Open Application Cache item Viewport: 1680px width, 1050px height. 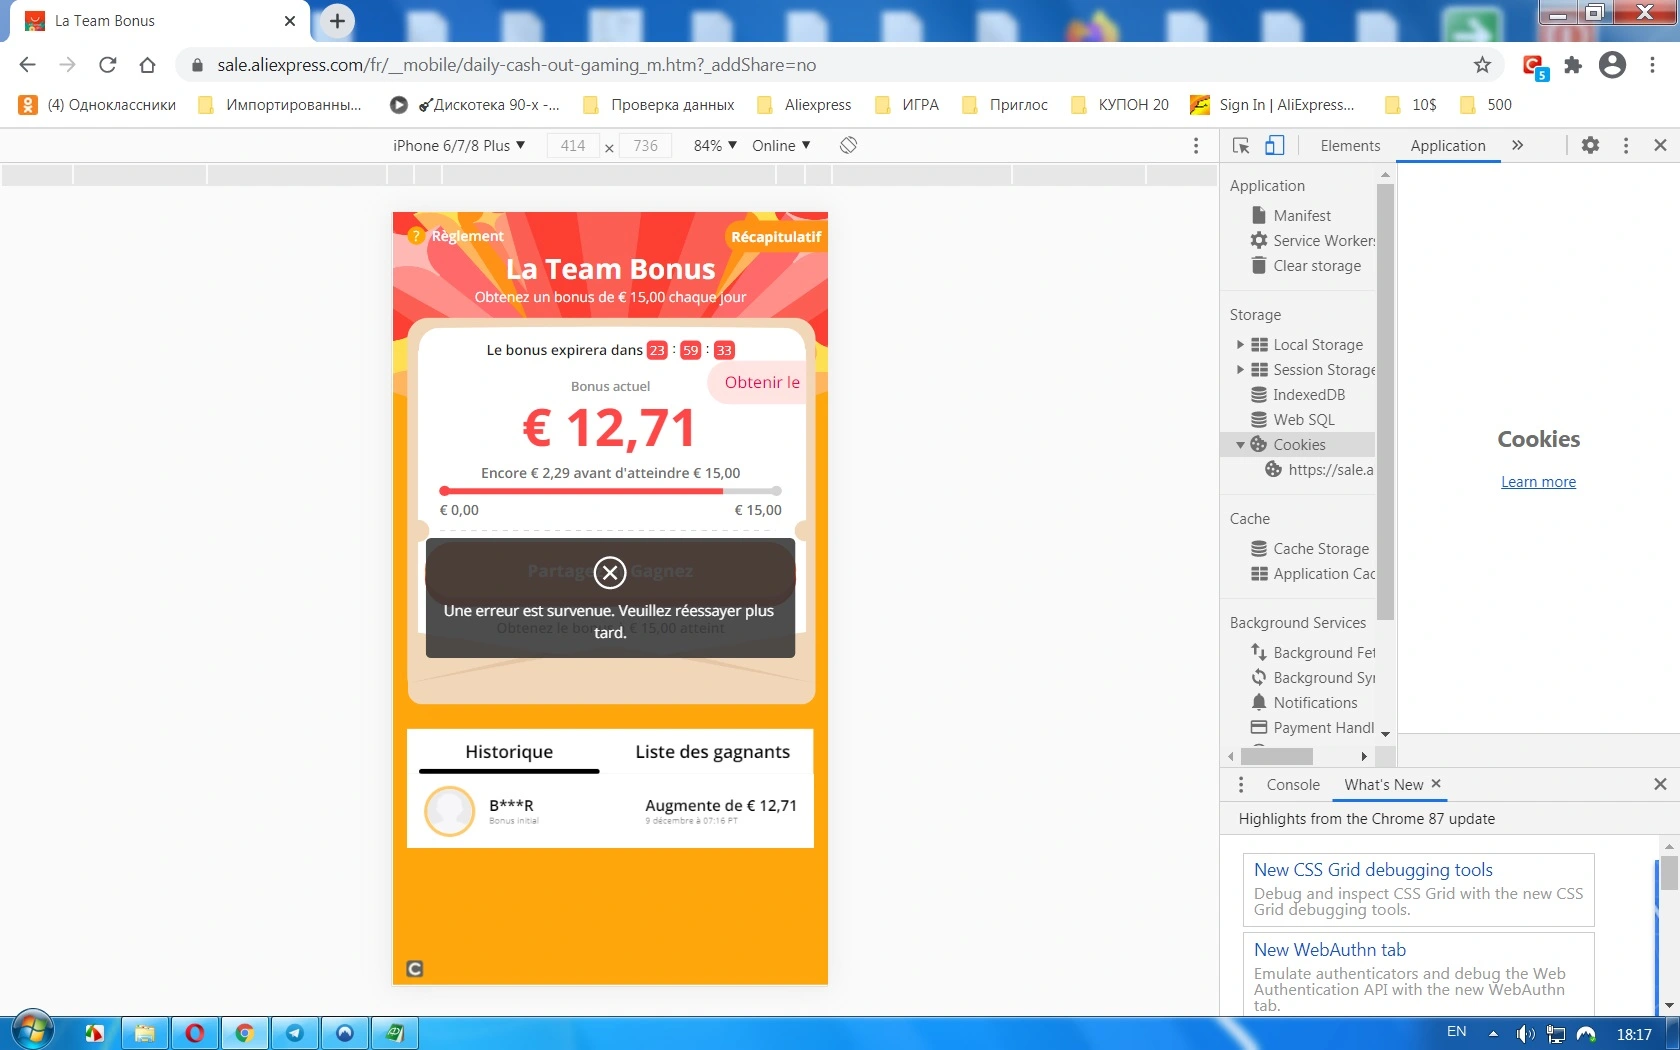click(1313, 574)
